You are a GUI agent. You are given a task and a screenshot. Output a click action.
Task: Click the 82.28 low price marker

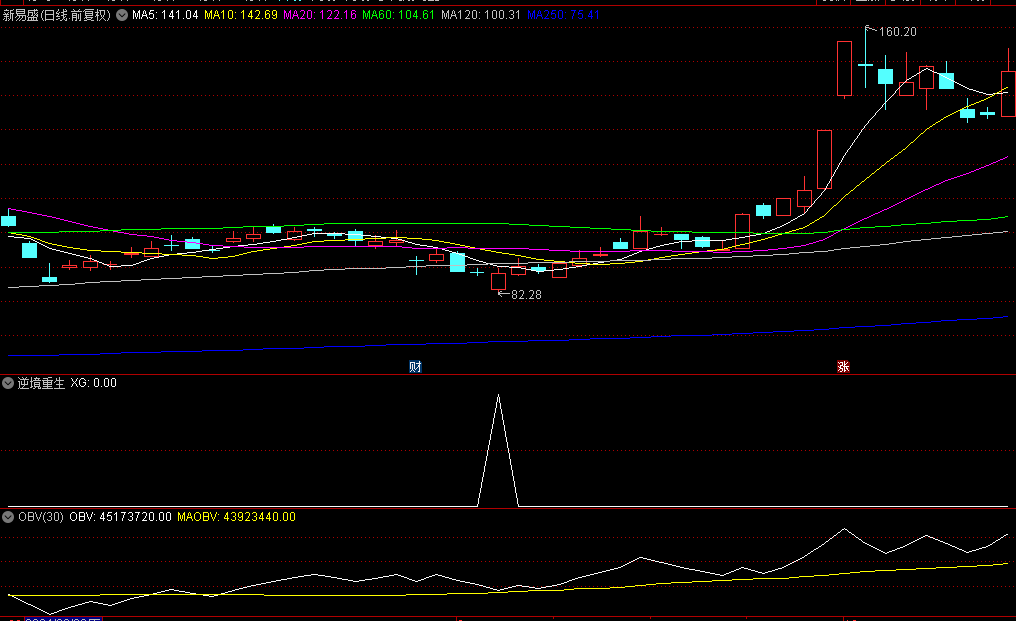[x=526, y=295]
